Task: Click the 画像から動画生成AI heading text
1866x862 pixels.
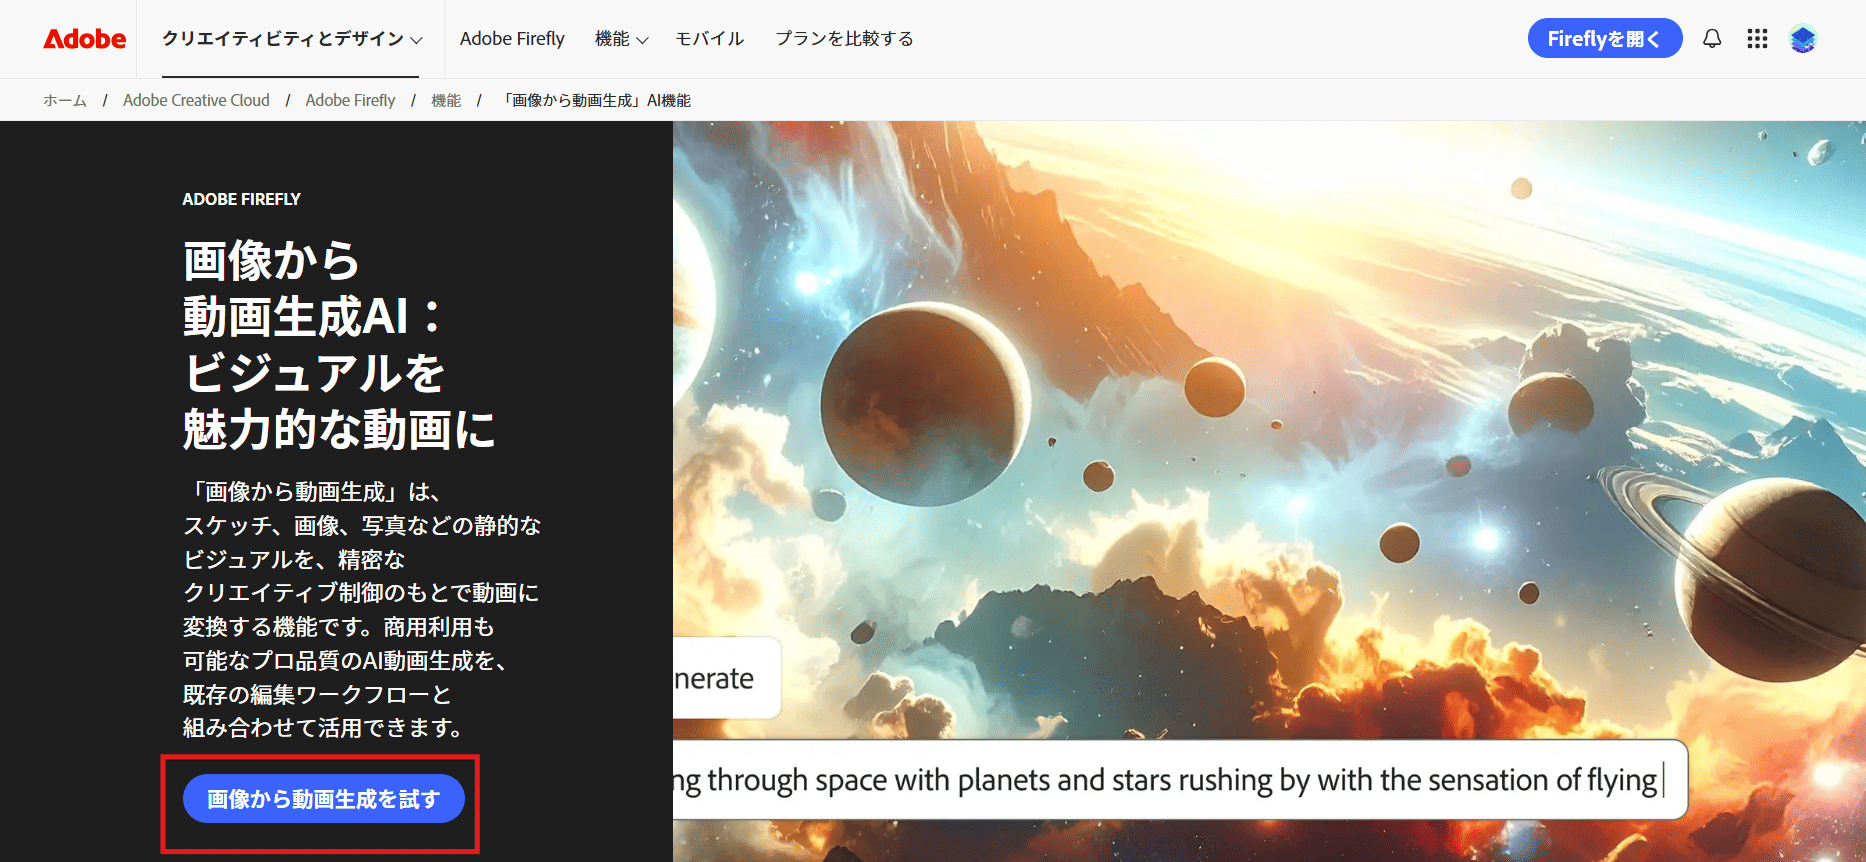Action: (x=338, y=343)
